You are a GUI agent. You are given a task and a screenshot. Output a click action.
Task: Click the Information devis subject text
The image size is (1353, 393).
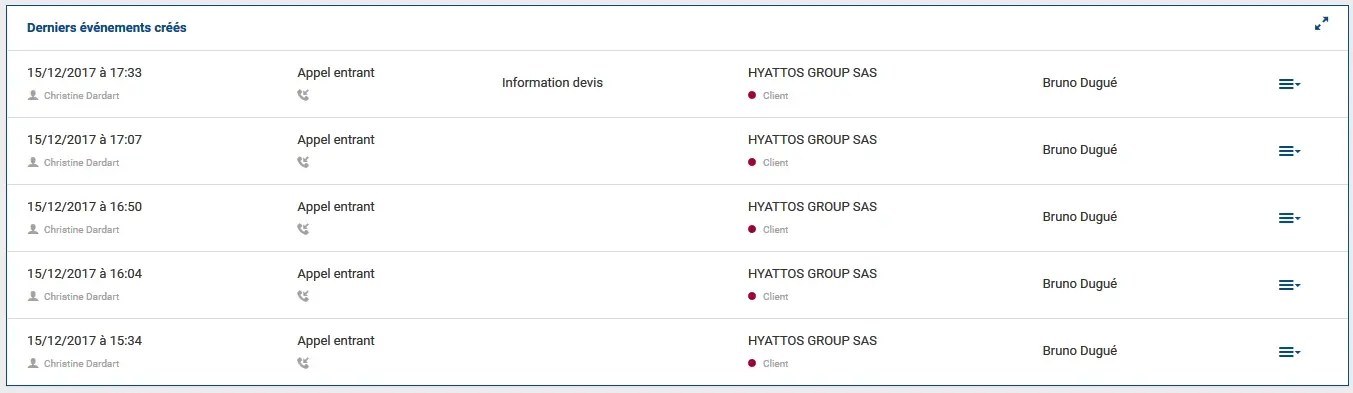552,83
